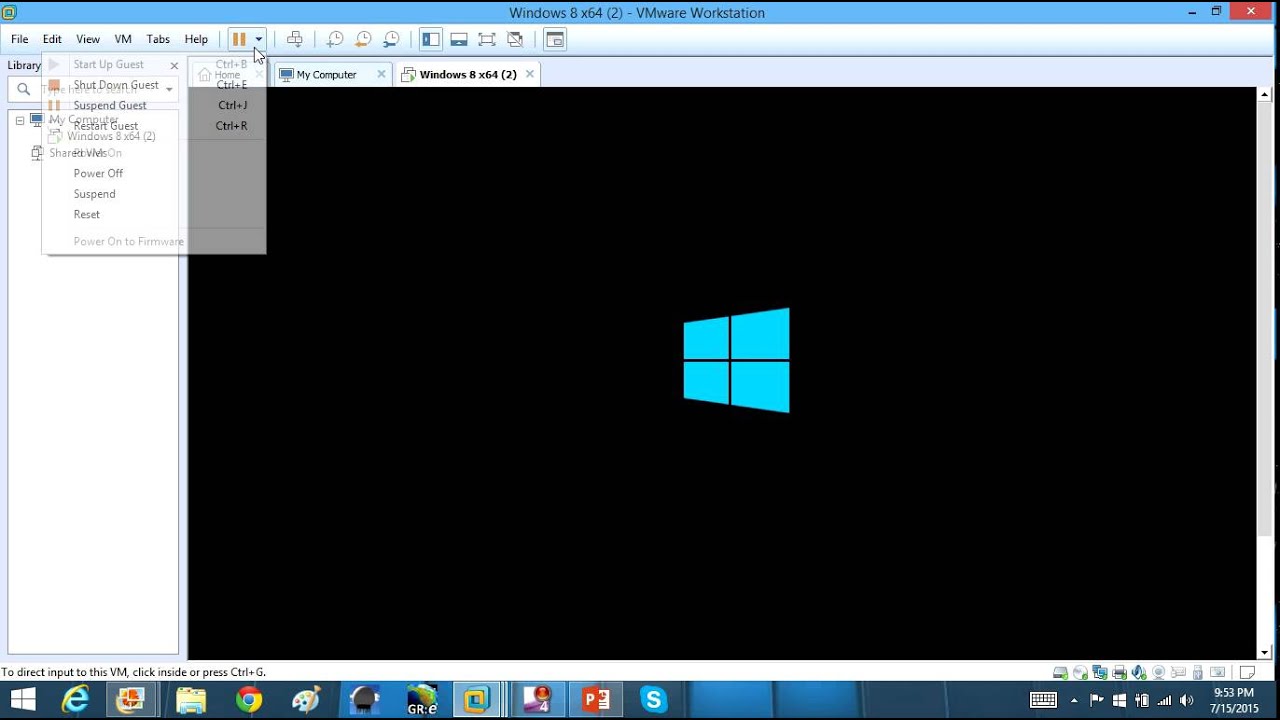The width and height of the screenshot is (1280, 720).
Task: Open the touch keyboard tray icon
Action: pyautogui.click(x=1043, y=700)
